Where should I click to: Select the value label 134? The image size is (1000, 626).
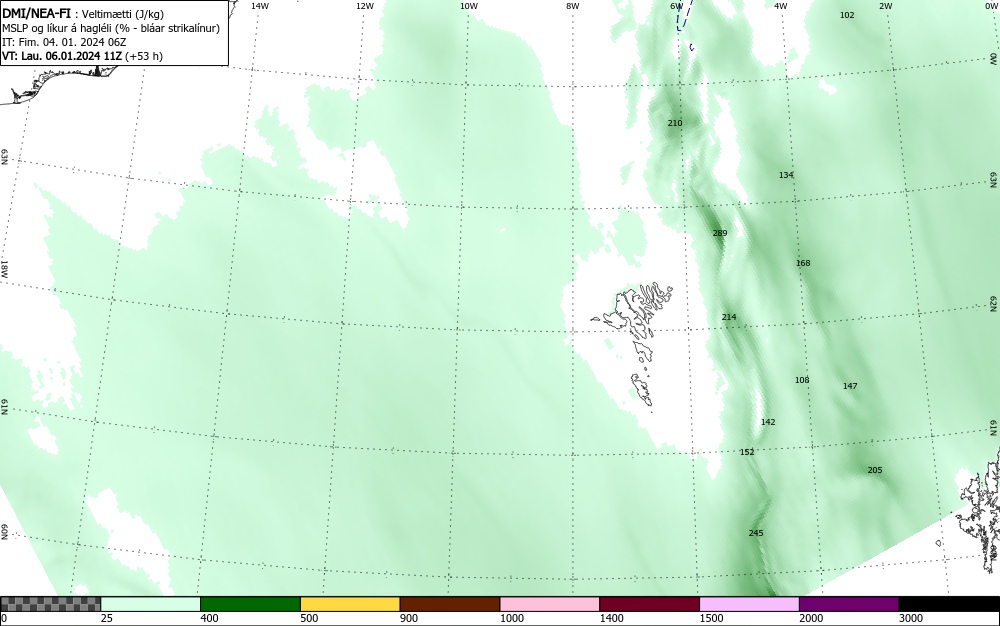[x=786, y=175]
